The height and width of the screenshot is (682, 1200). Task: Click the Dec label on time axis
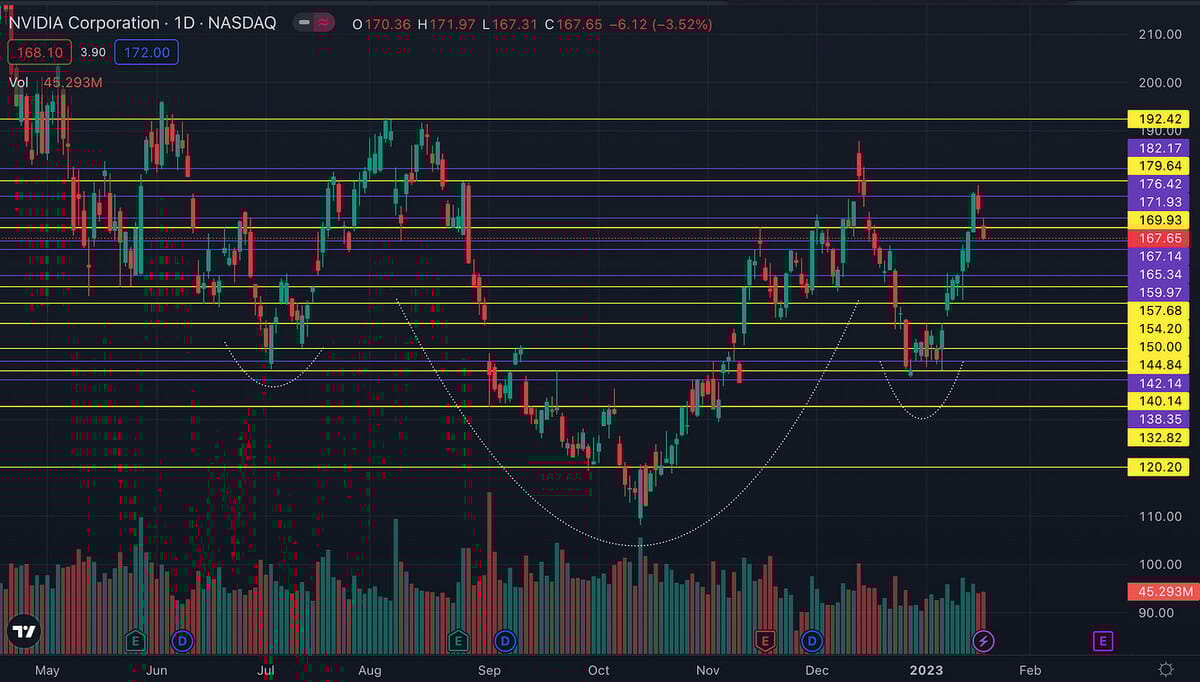(816, 669)
